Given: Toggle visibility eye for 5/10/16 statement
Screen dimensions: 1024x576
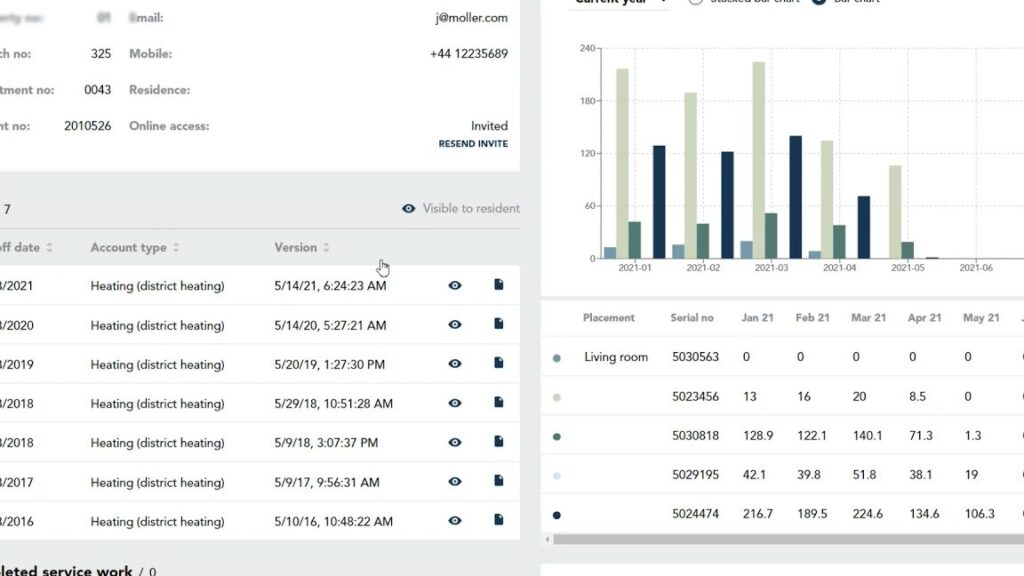Looking at the screenshot, I should coord(455,520).
